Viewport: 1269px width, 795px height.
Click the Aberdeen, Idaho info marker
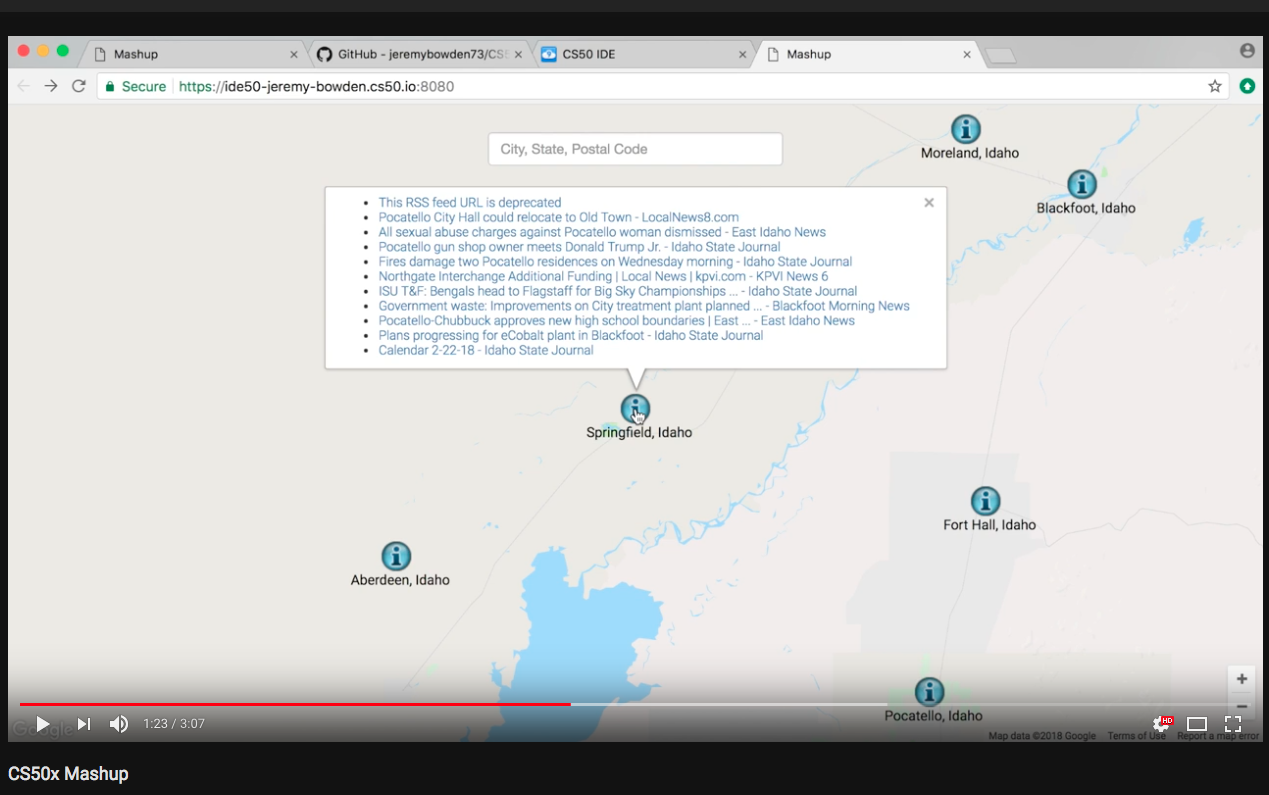click(396, 556)
